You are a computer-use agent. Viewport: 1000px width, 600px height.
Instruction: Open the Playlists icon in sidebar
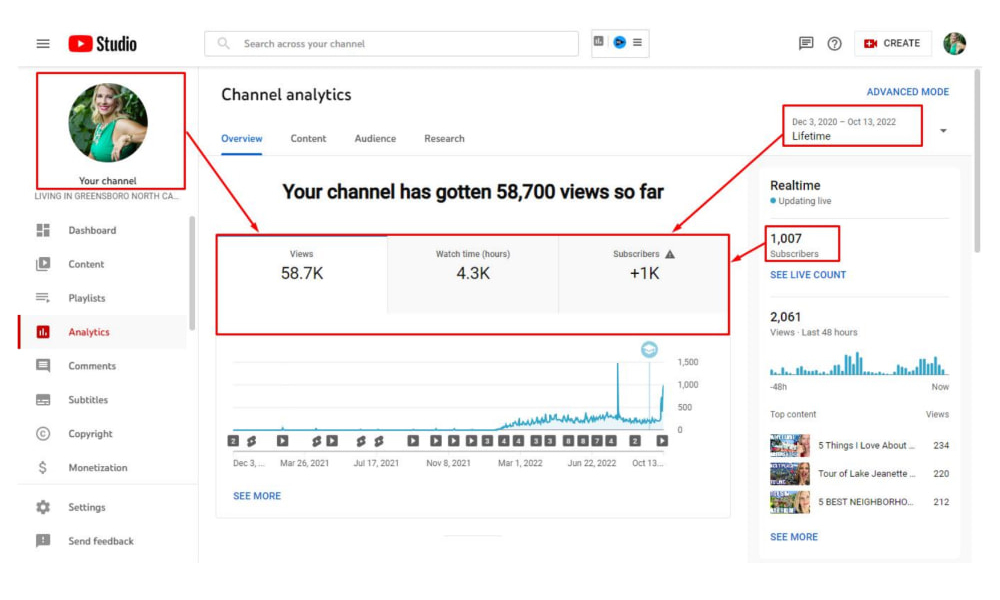[x=43, y=298]
